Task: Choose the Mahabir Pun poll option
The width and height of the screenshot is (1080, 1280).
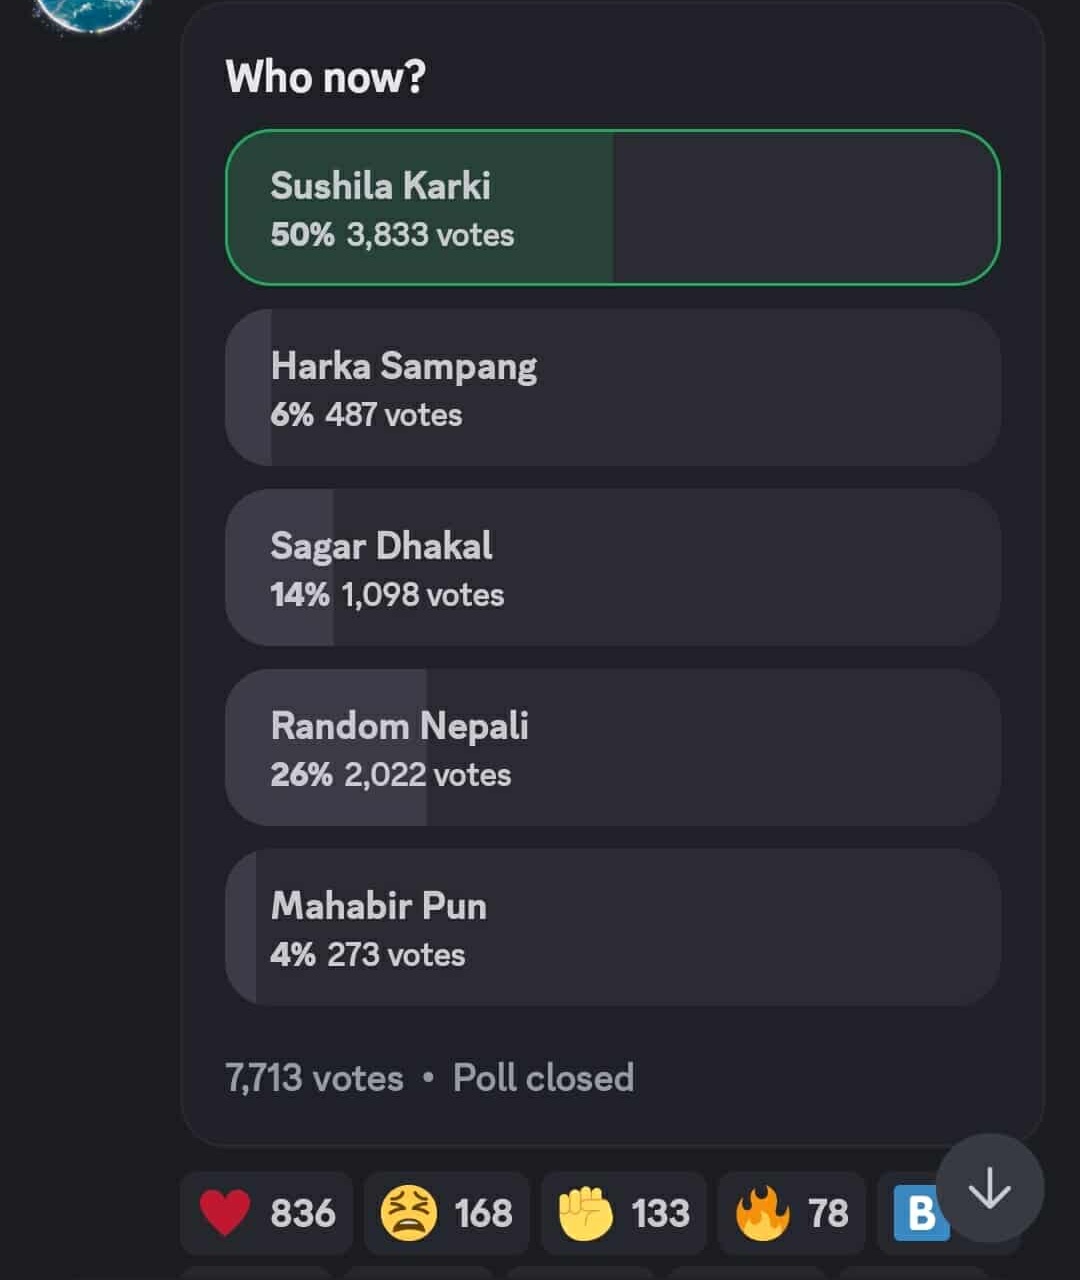Action: (612, 927)
